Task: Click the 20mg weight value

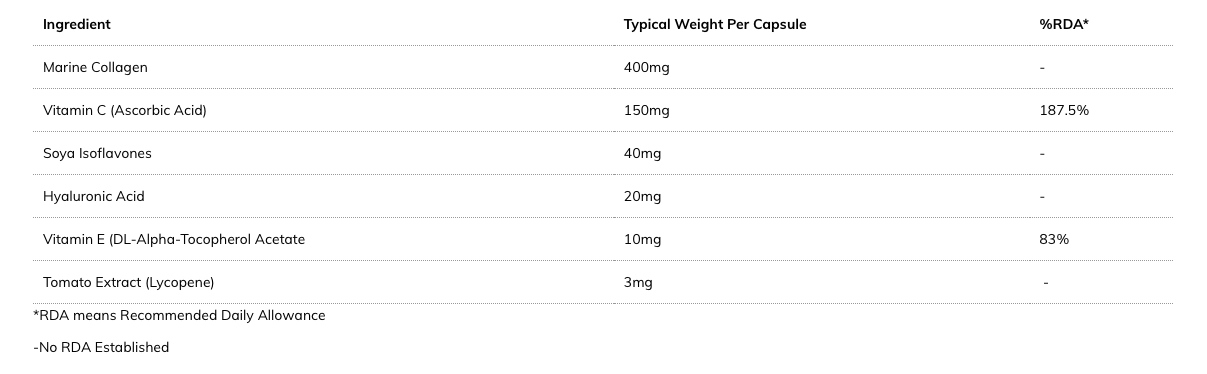Action: [642, 196]
